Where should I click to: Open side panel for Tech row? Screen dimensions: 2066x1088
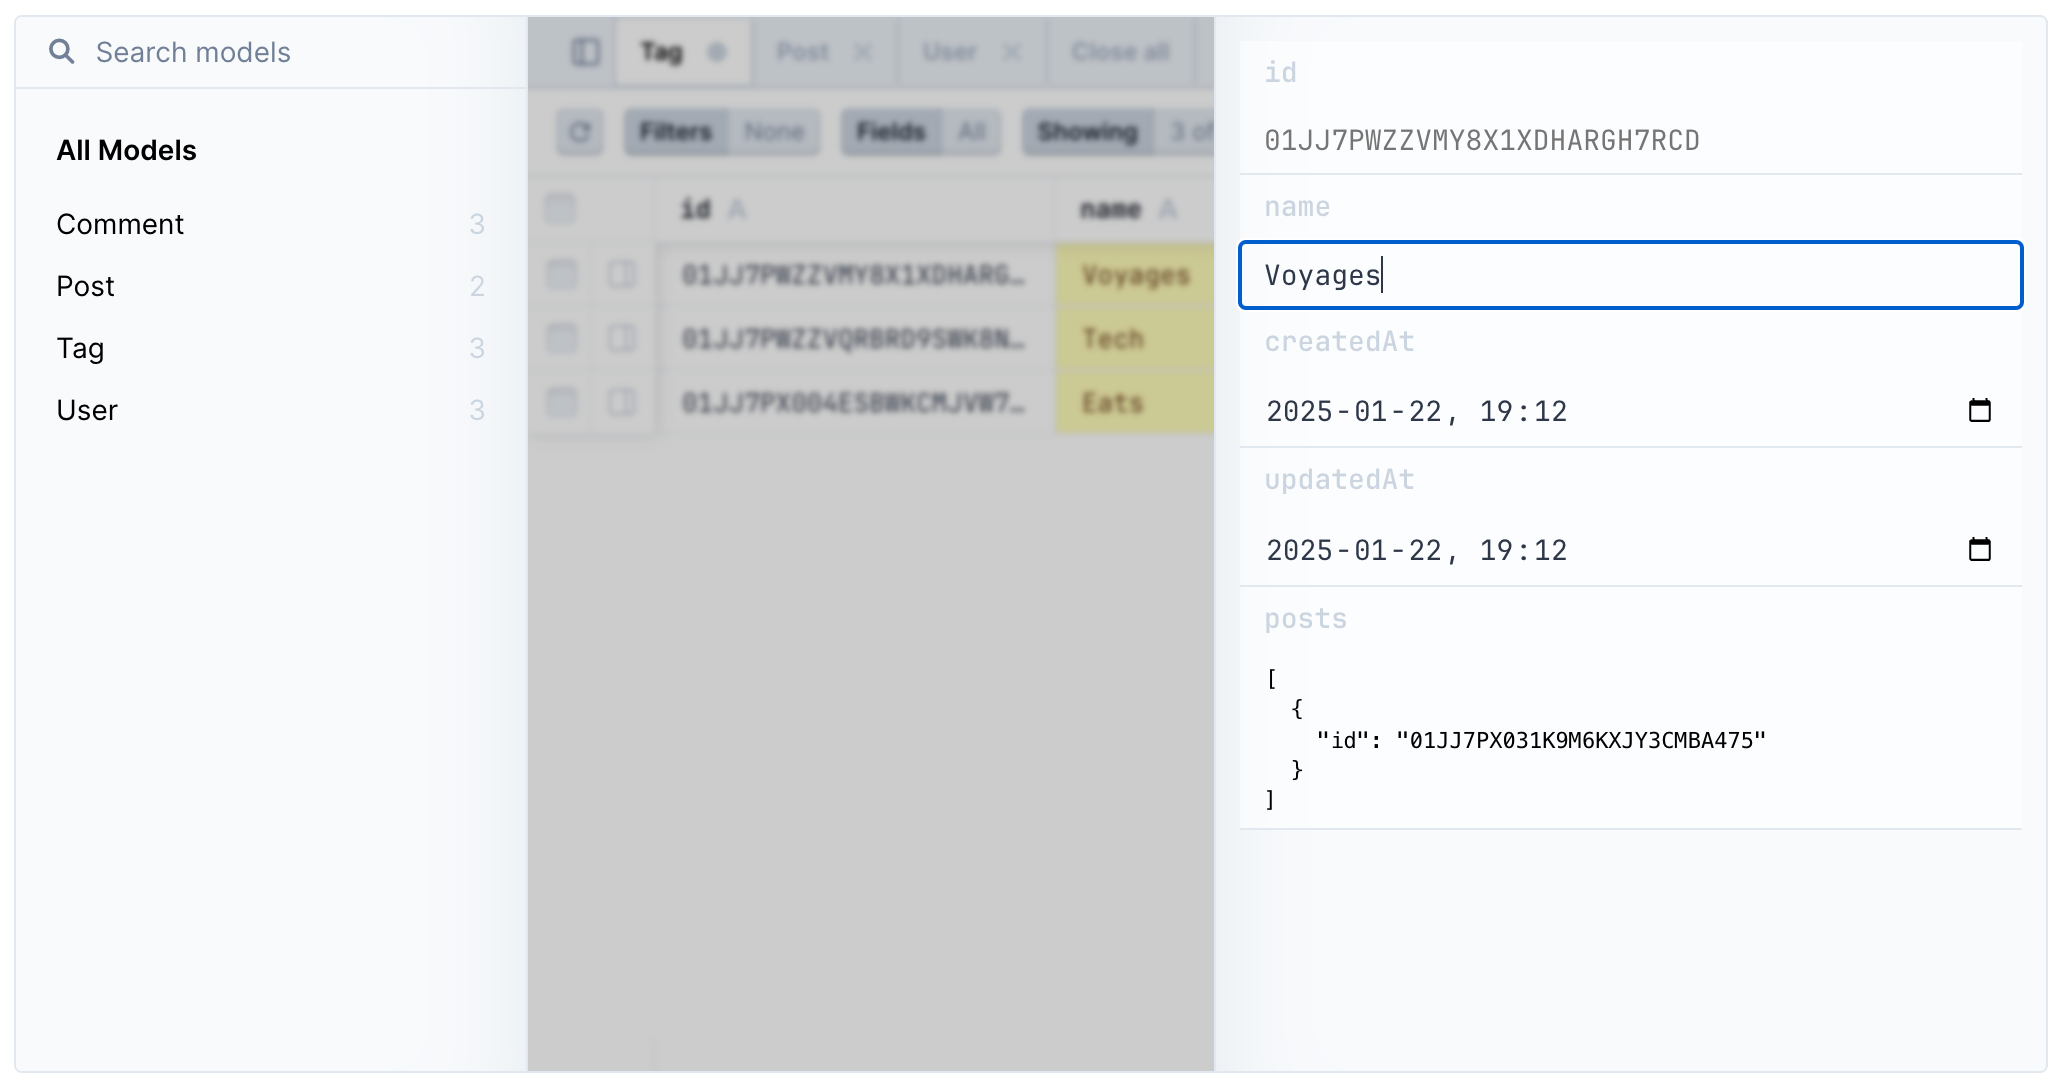pos(622,338)
